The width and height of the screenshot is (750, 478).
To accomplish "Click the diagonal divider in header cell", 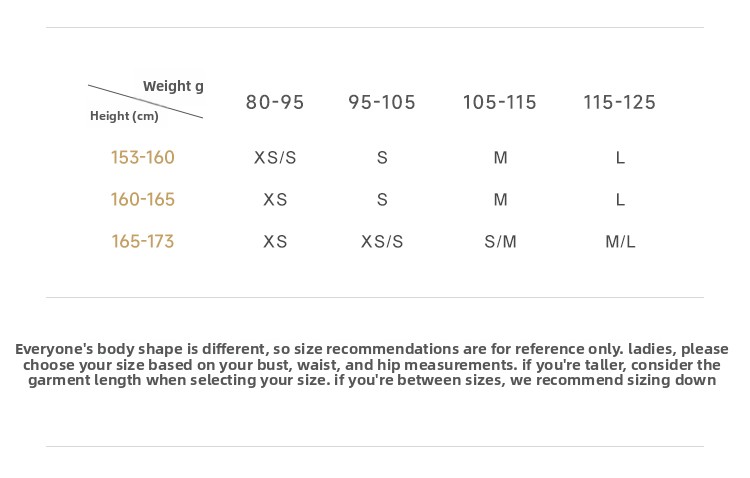I will point(145,101).
